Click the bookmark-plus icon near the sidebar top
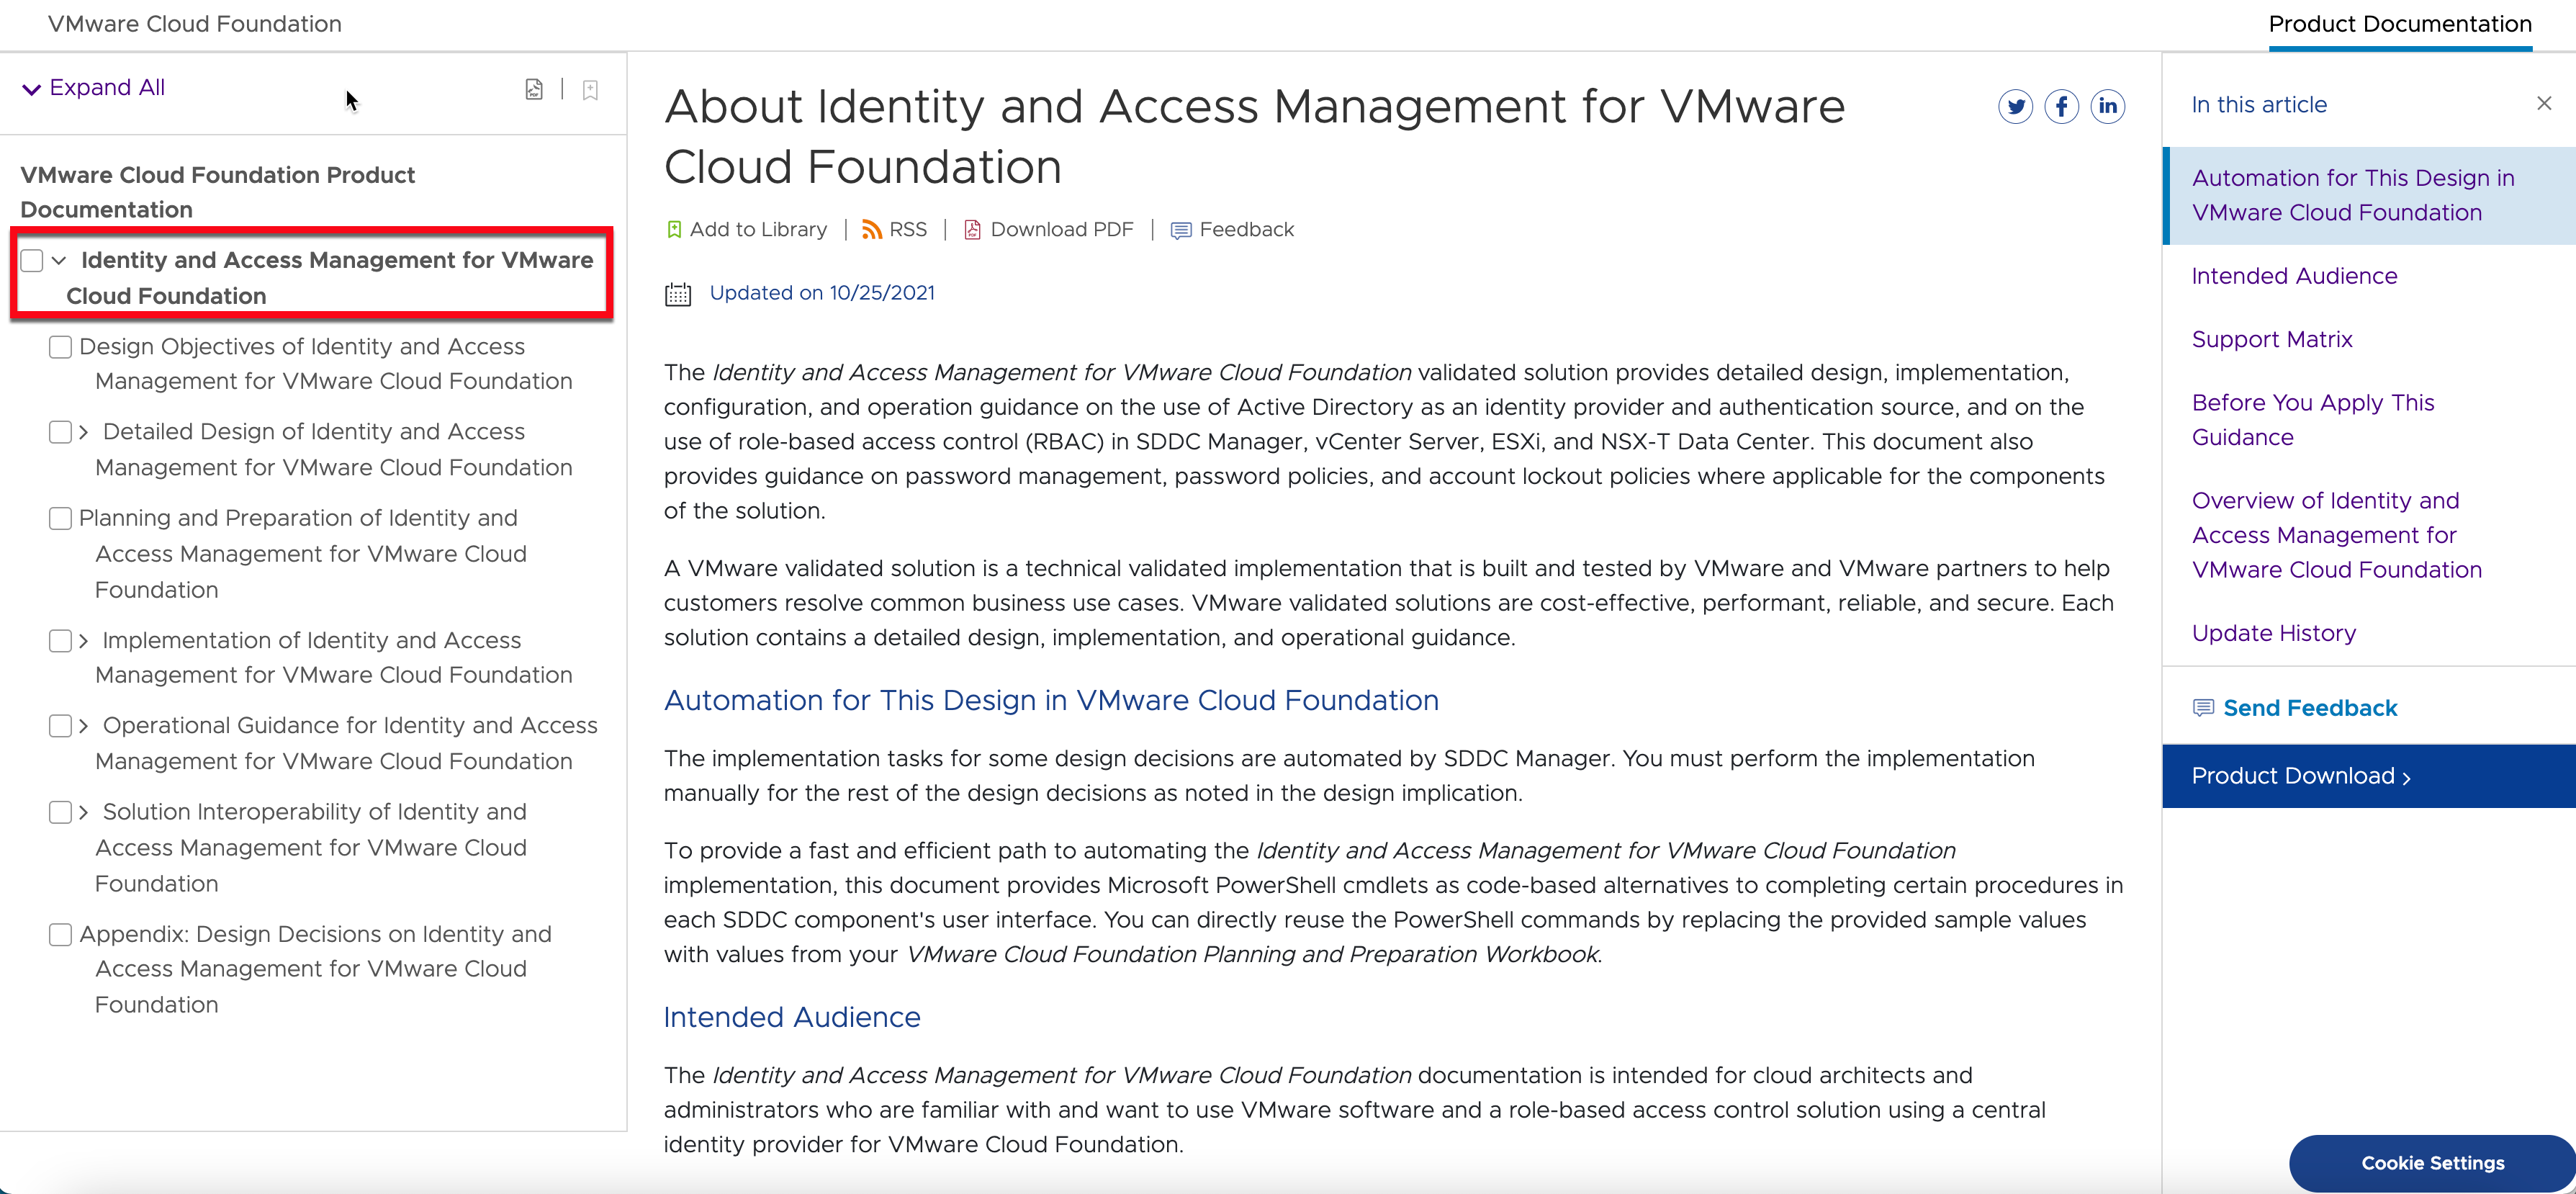This screenshot has width=2576, height=1194. [x=590, y=89]
